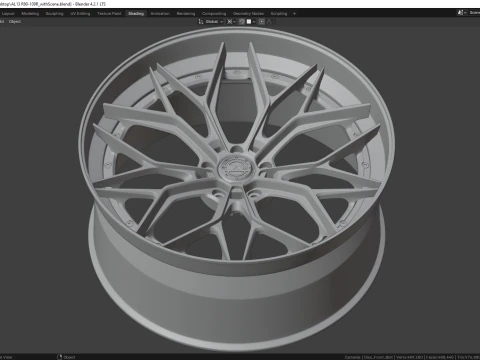This screenshot has height=360, width=480.
Task: Open the Compositing workspace tab
Action: (214, 14)
